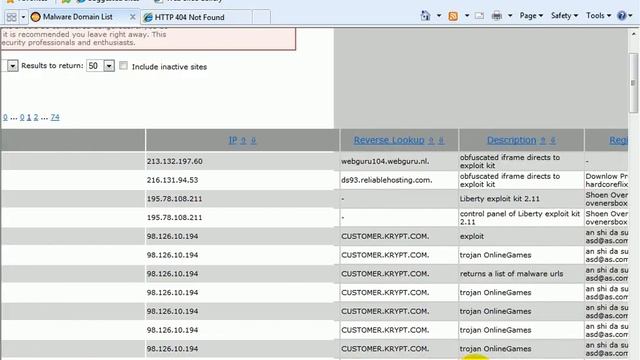The height and width of the screenshot is (360, 640).
Task: Click the Read Mail toolbar icon
Action: (479, 16)
